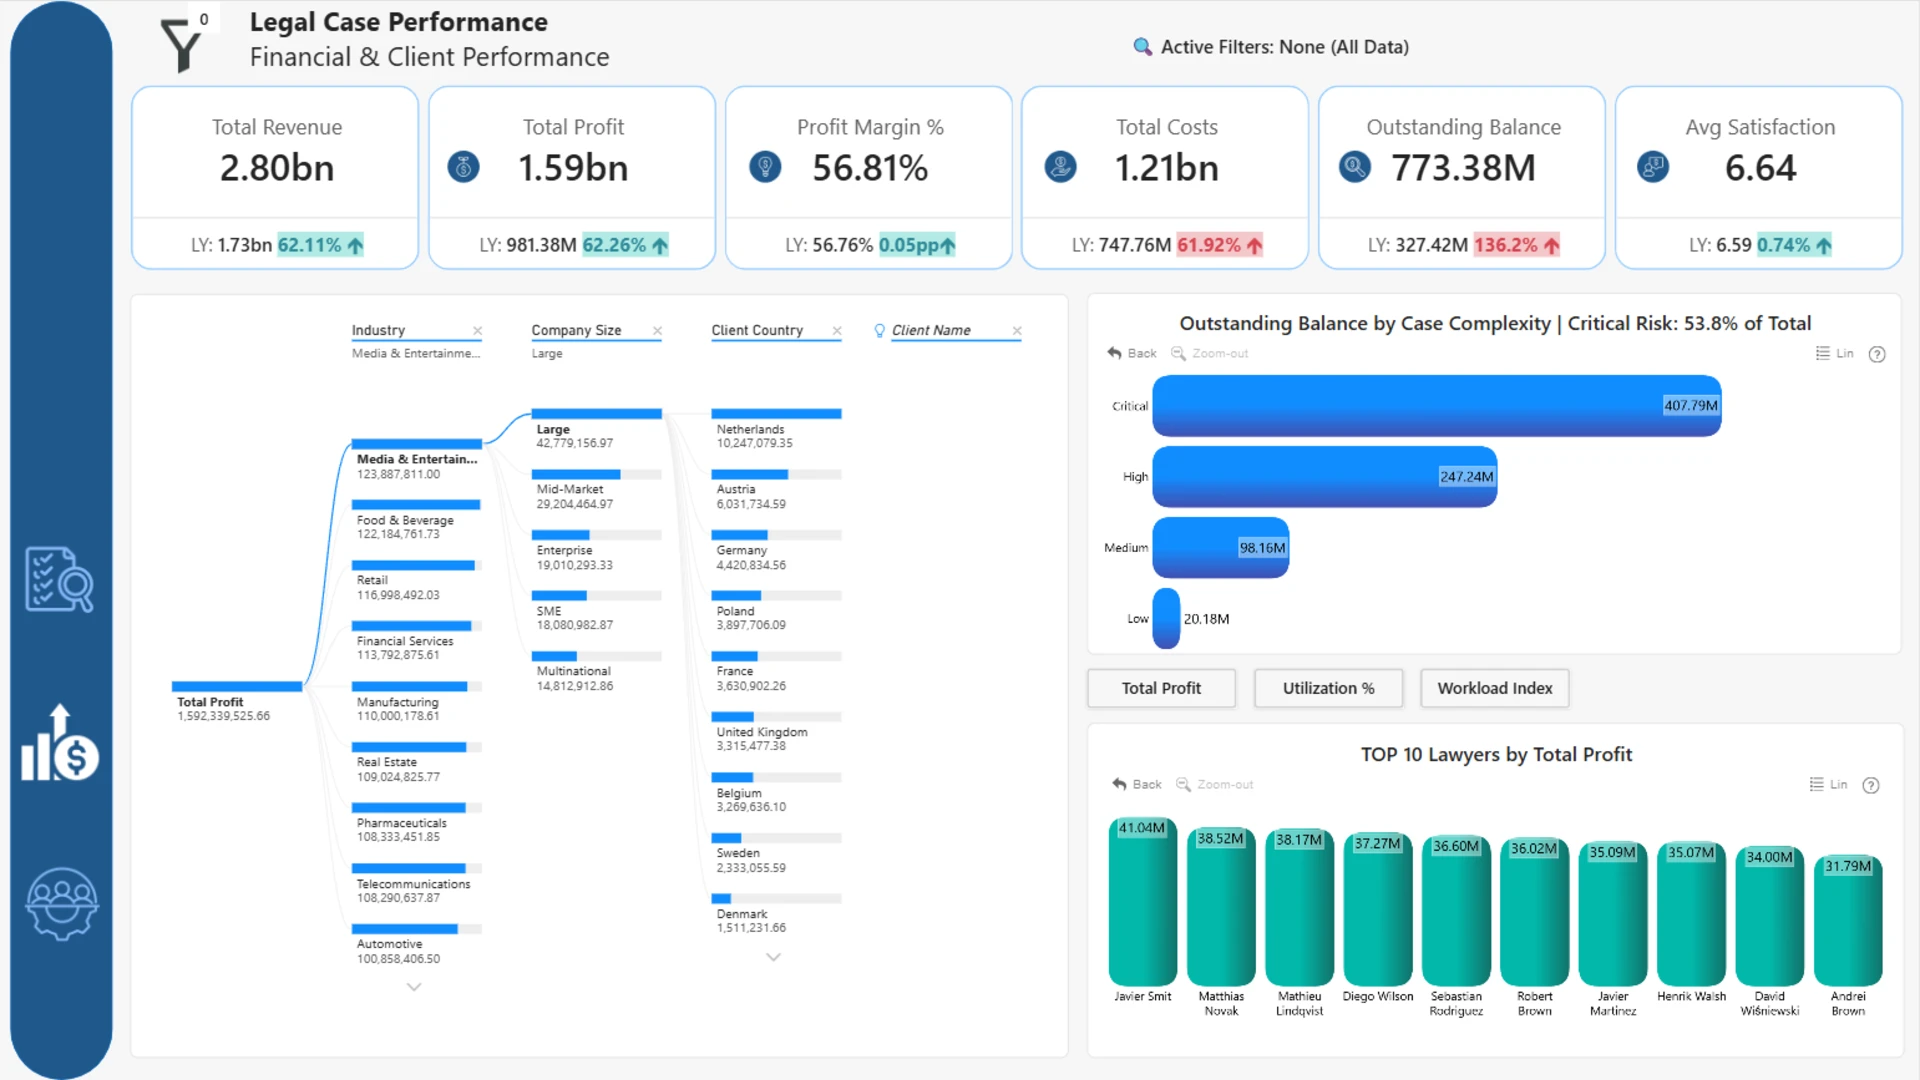The height and width of the screenshot is (1080, 1920).
Task: Click the Total Profit card icon
Action: [463, 167]
